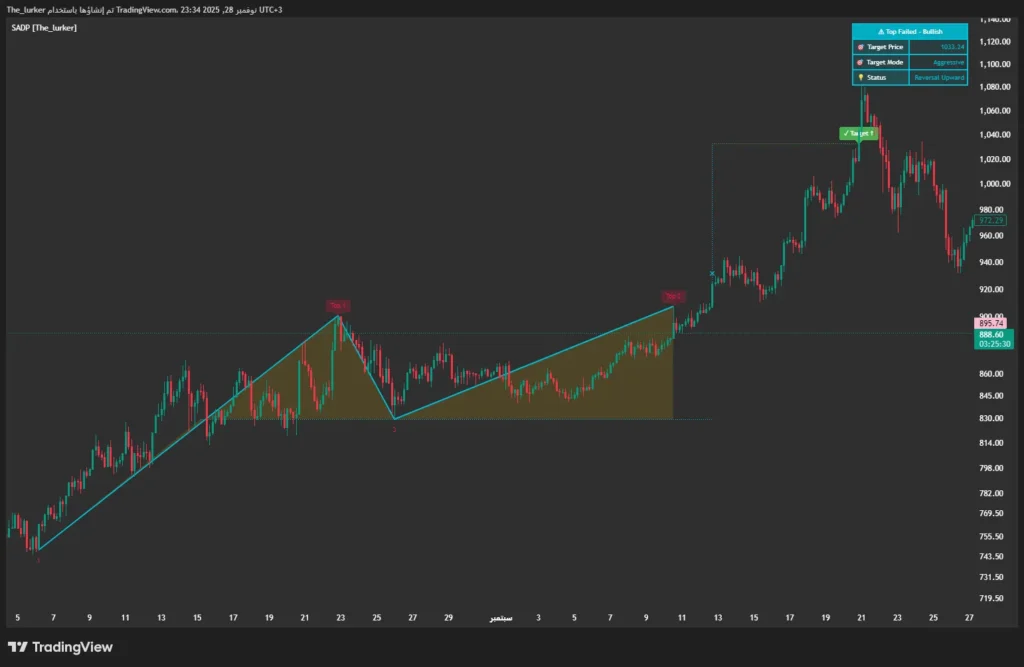The height and width of the screenshot is (667, 1024).
Task: Click the 814.00 price axis label
Action: pyautogui.click(x=991, y=443)
